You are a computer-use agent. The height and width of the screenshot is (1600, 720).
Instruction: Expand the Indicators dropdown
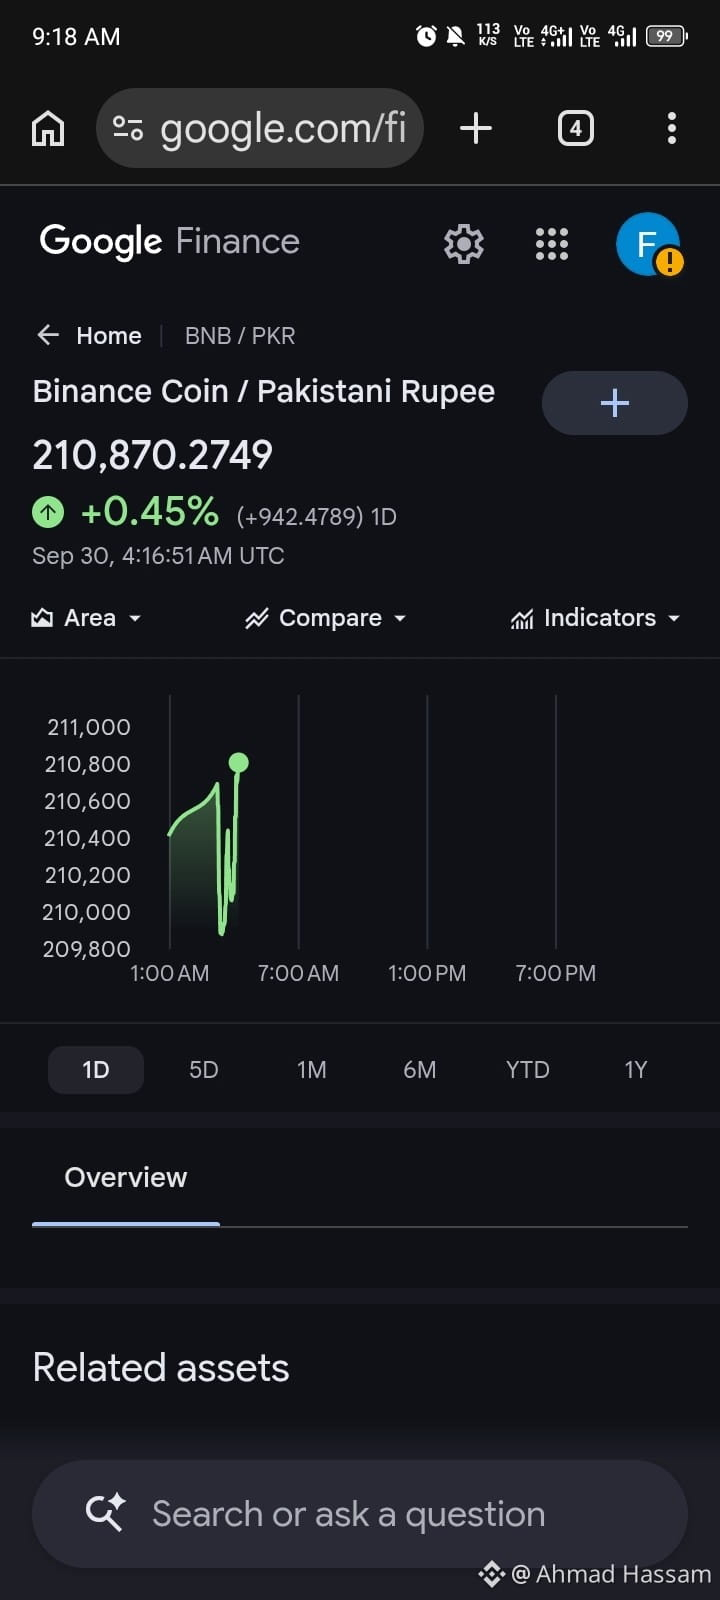point(595,618)
